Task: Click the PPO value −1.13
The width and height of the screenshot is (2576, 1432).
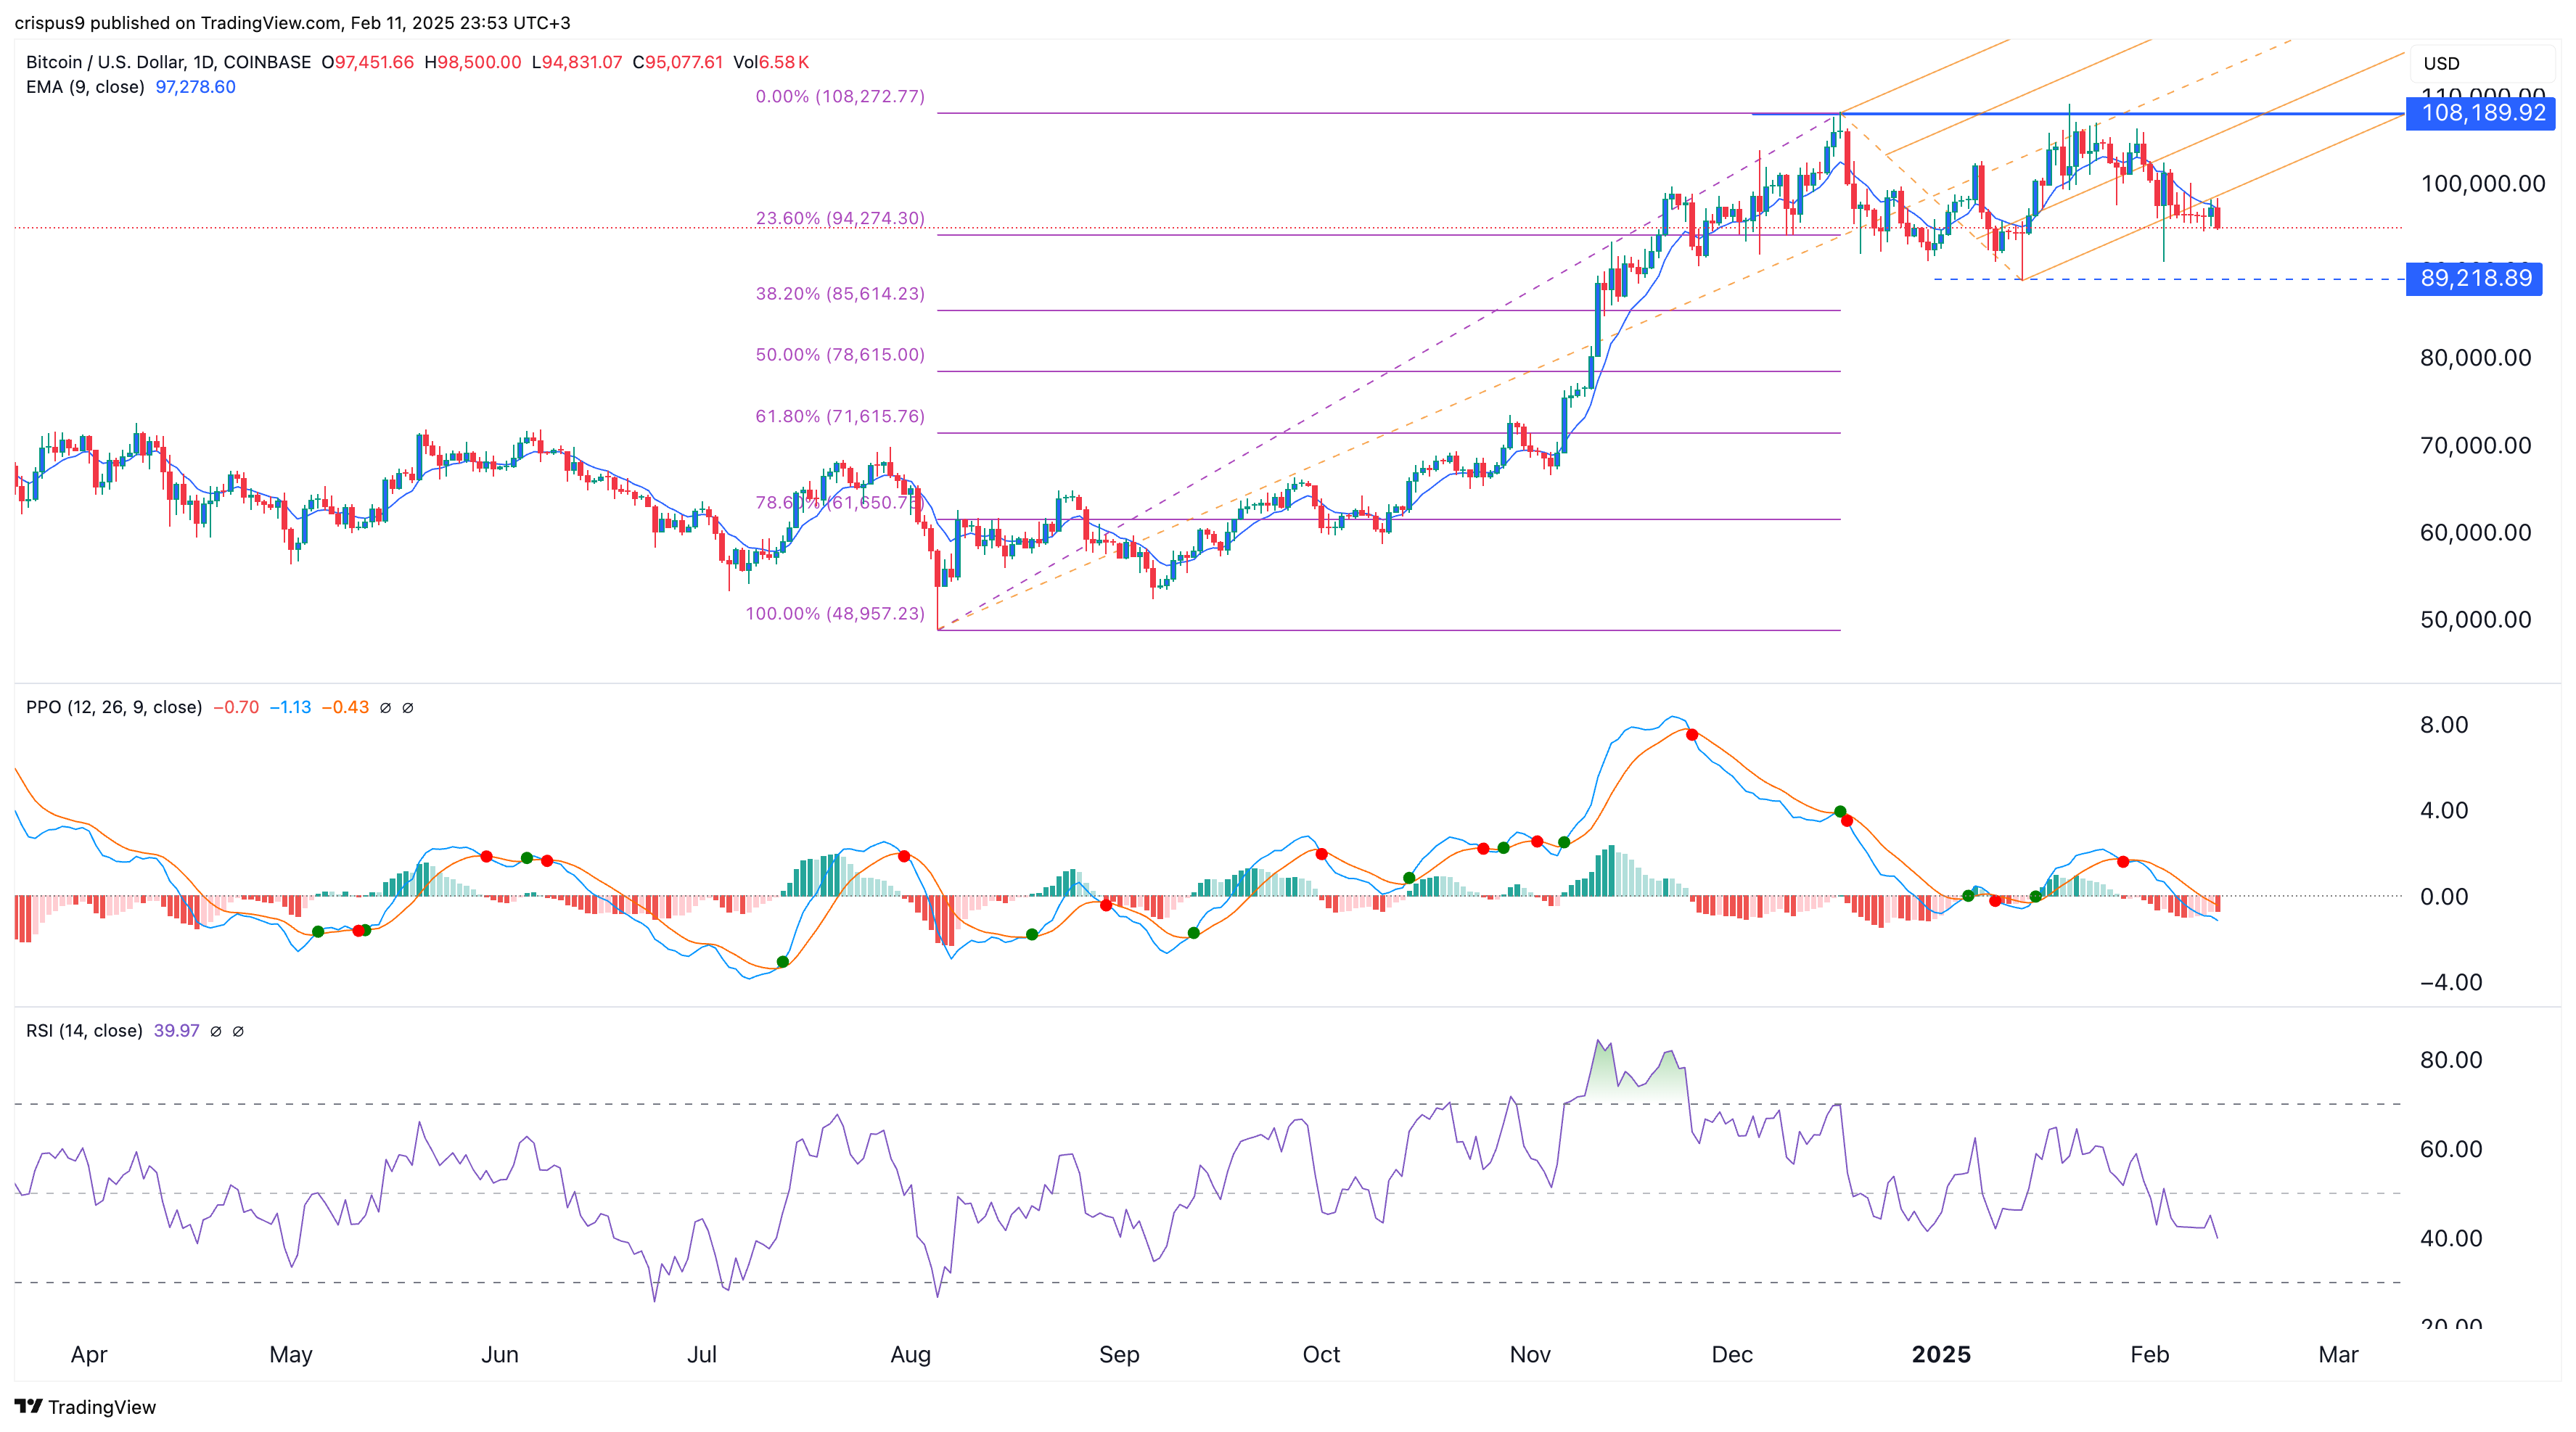Action: coord(290,707)
